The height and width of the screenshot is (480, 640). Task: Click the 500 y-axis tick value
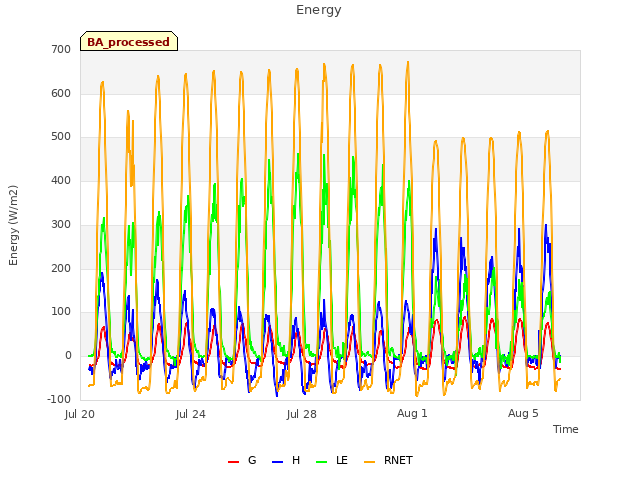point(61,137)
